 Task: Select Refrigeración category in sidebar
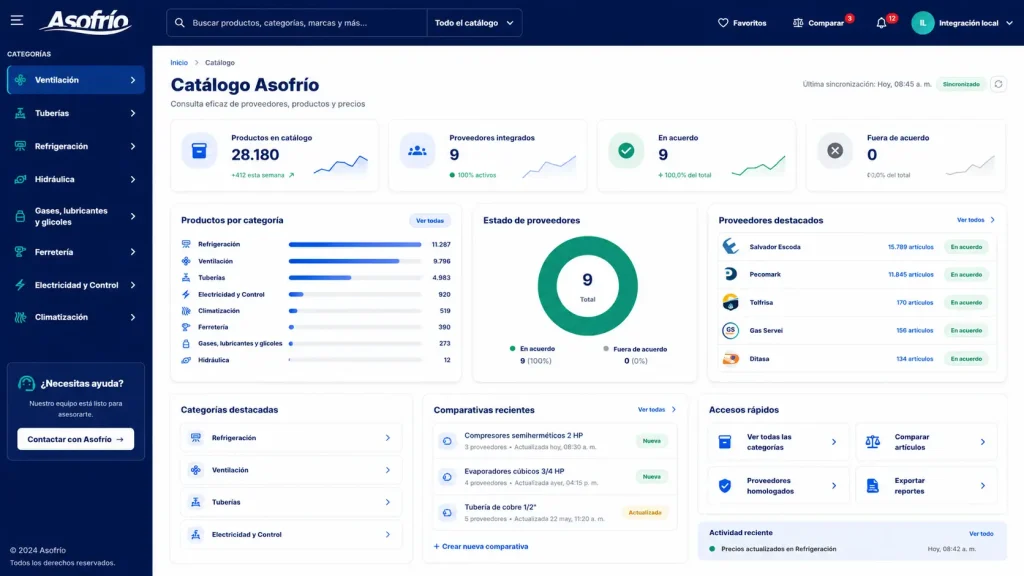[76, 146]
